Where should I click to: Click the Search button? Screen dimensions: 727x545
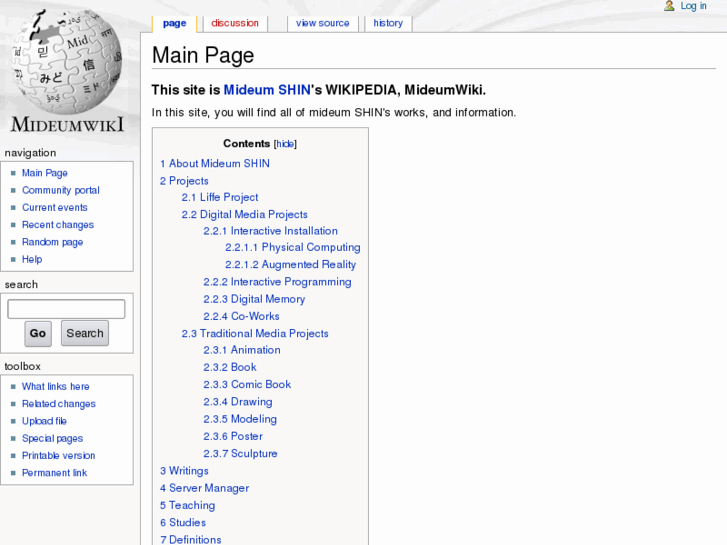click(85, 333)
